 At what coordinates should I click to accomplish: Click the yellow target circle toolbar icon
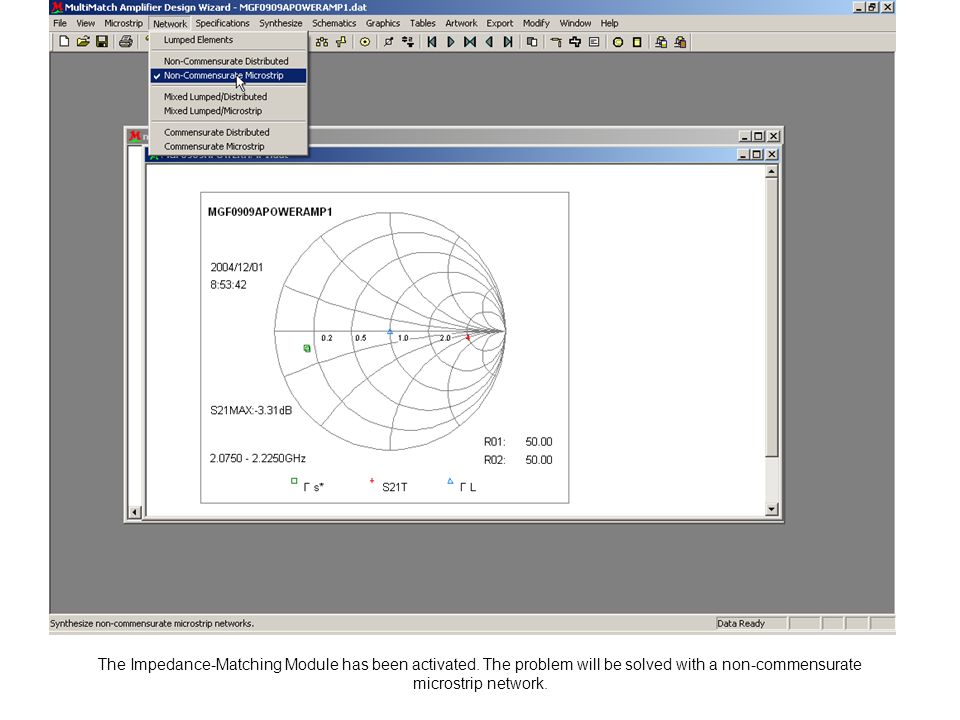(x=365, y=42)
